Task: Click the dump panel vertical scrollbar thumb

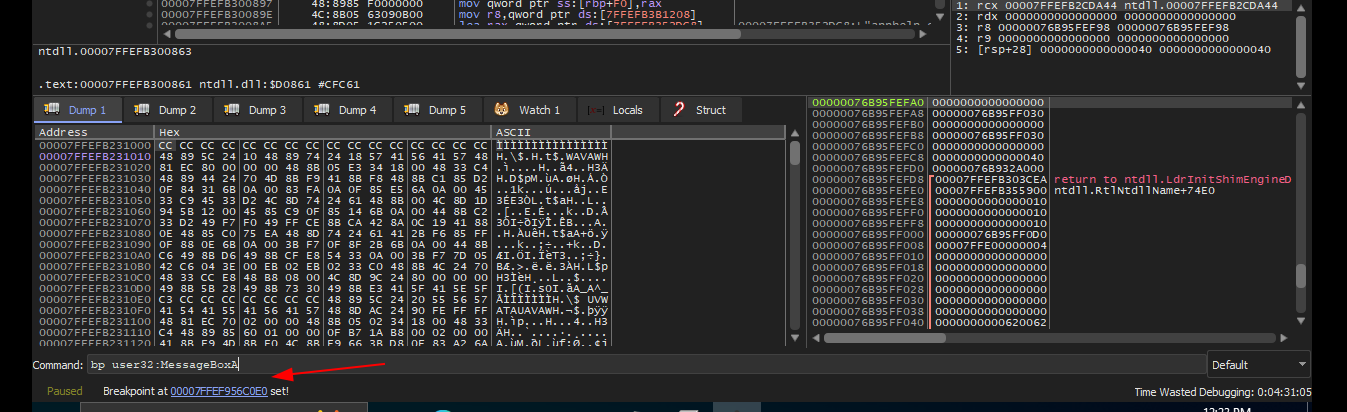Action: (x=795, y=153)
